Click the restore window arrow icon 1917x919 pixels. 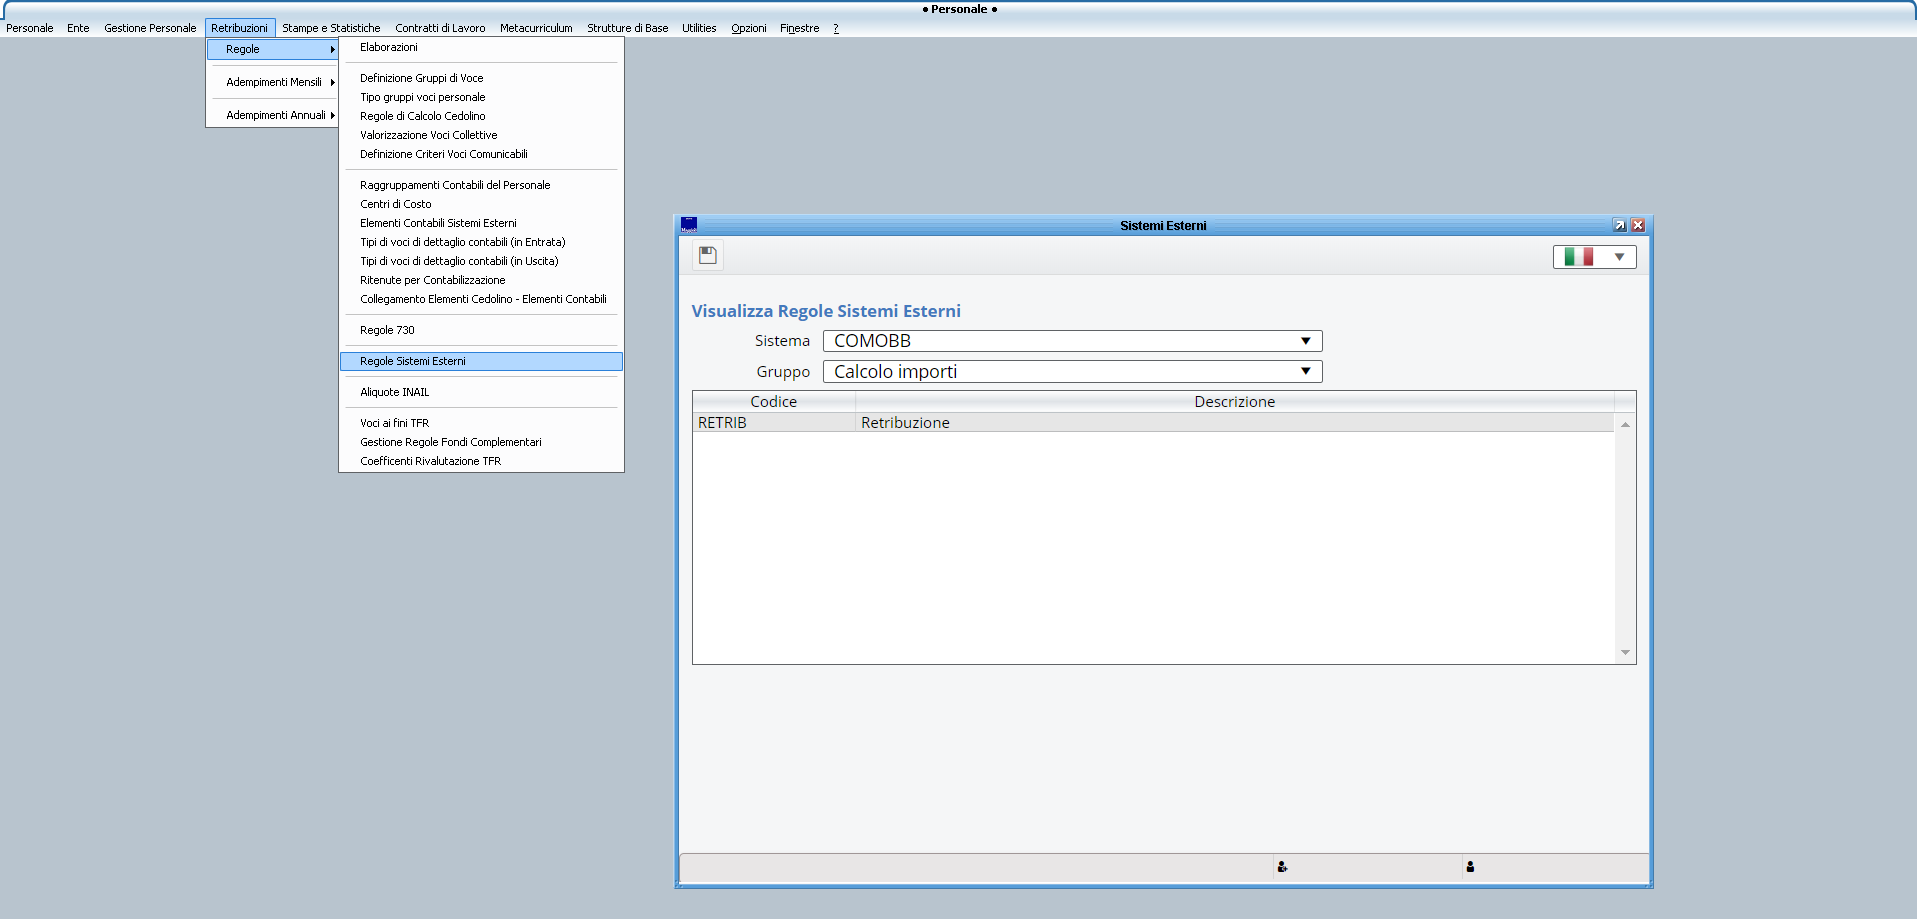click(1619, 225)
